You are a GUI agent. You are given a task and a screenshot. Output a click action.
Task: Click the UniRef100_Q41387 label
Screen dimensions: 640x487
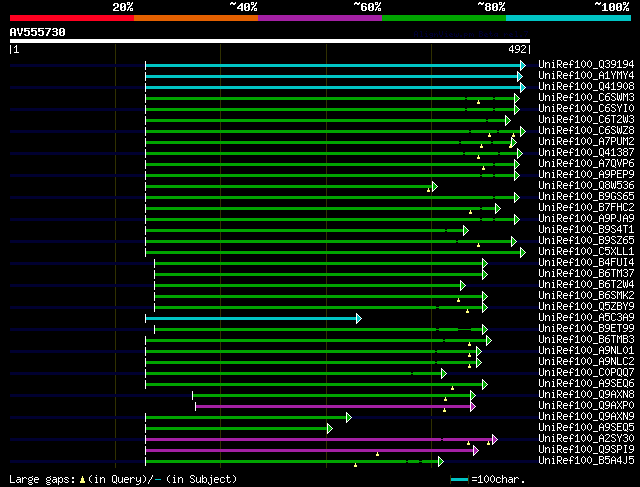click(586, 152)
